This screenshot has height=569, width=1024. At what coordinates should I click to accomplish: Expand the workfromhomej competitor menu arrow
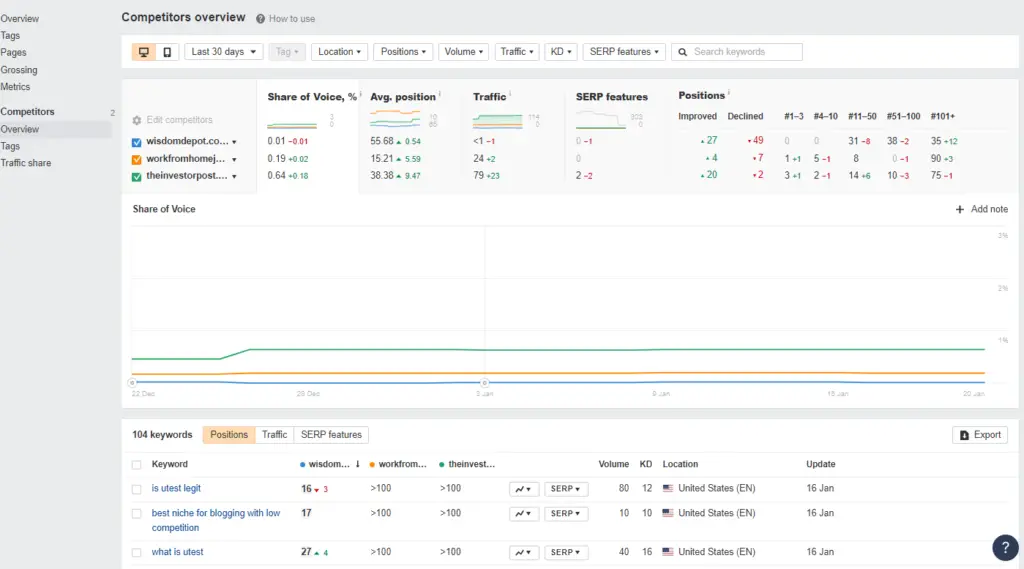[x=234, y=159]
